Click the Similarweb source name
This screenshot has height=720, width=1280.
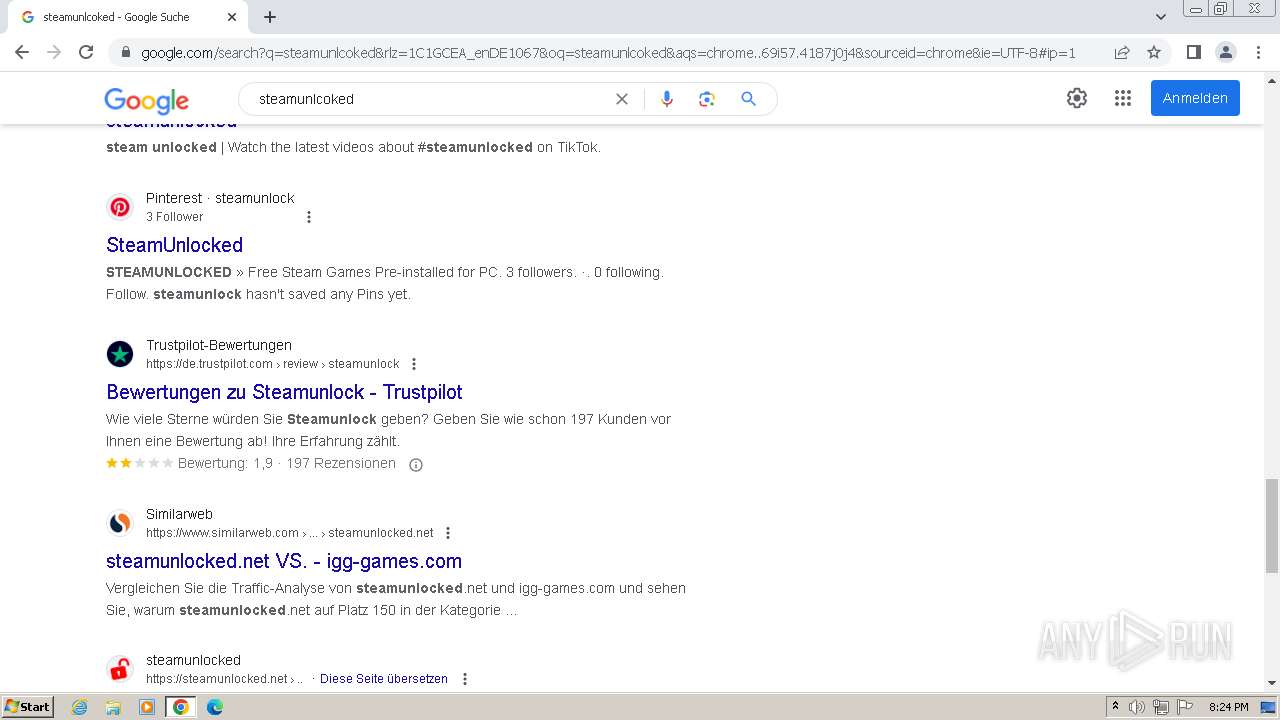tap(179, 514)
